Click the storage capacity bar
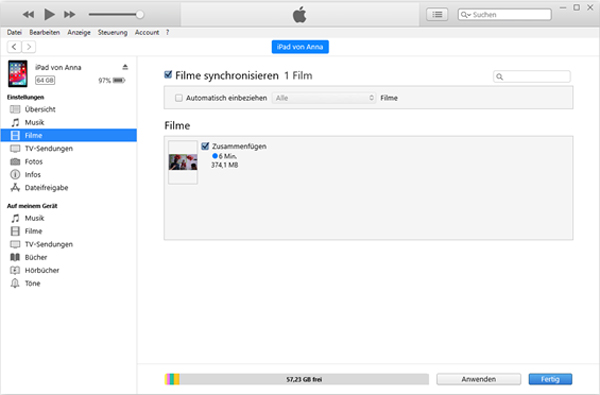The width and height of the screenshot is (600, 395). pos(297,379)
